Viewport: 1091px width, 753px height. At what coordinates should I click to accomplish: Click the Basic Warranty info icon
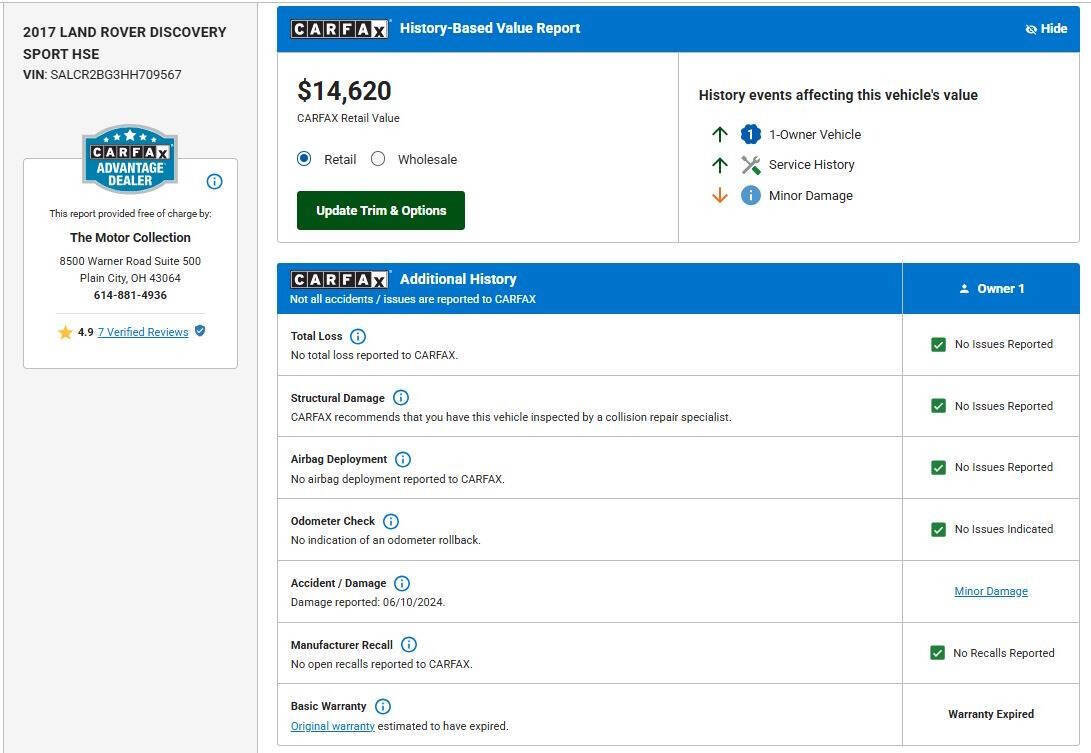tap(383, 706)
